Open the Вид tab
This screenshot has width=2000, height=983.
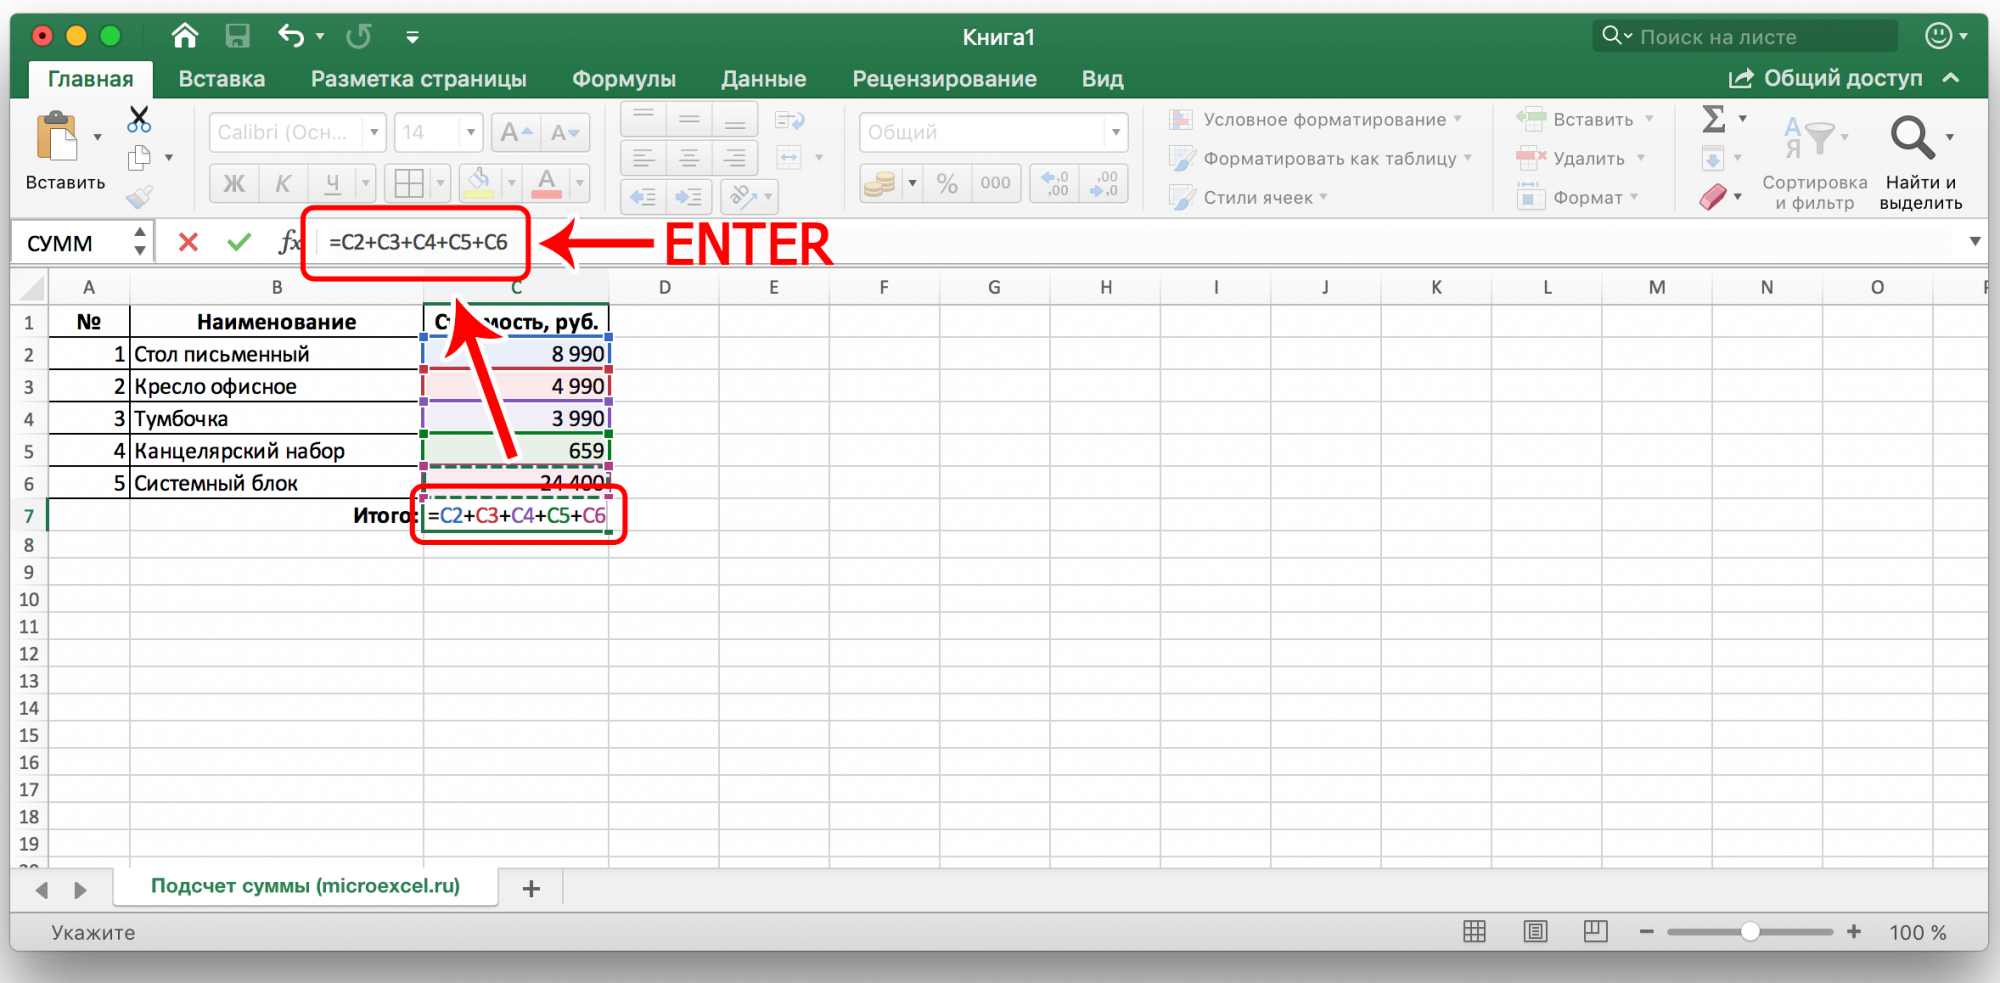click(x=1103, y=79)
